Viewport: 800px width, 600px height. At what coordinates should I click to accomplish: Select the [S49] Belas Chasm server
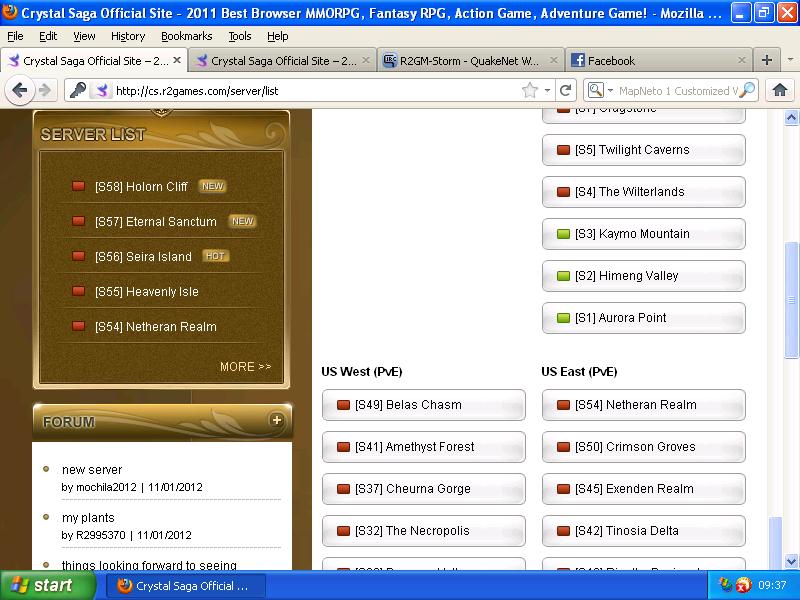coord(423,405)
